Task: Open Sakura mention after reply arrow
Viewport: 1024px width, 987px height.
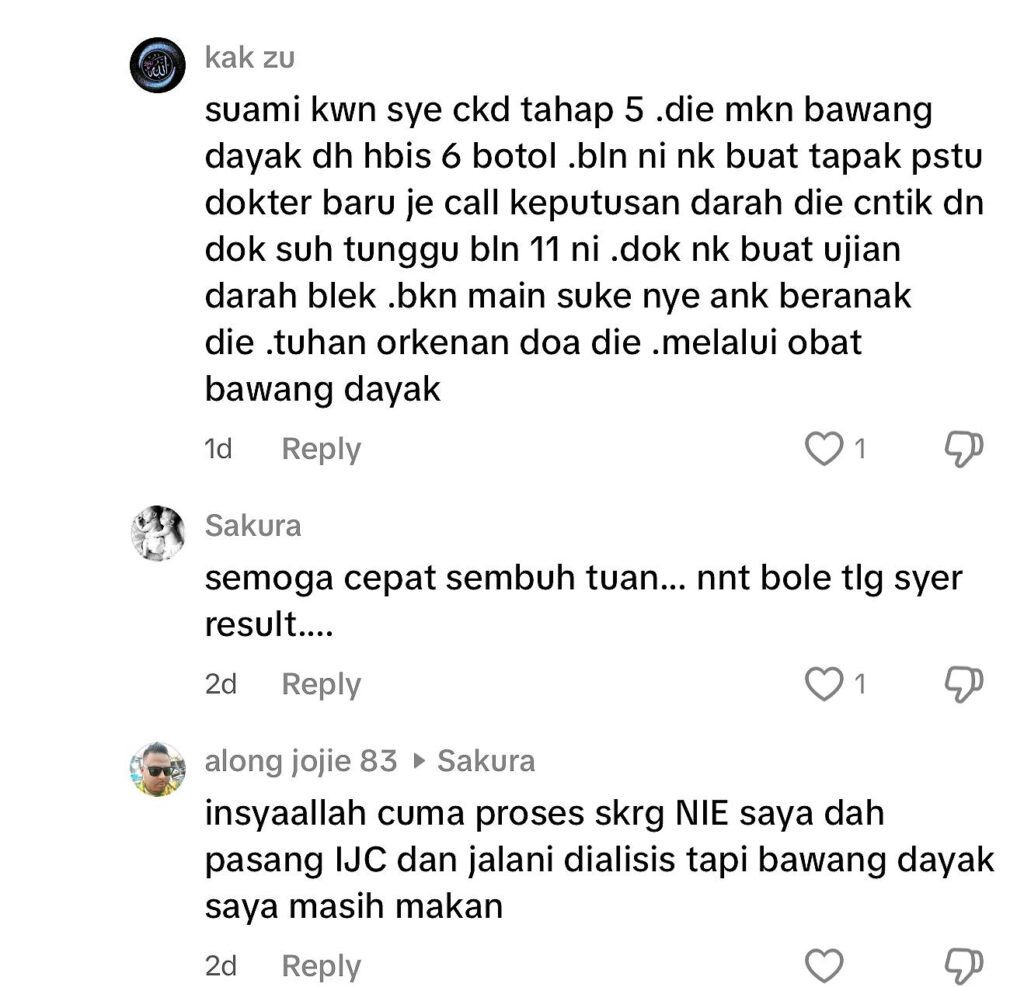Action: point(486,761)
